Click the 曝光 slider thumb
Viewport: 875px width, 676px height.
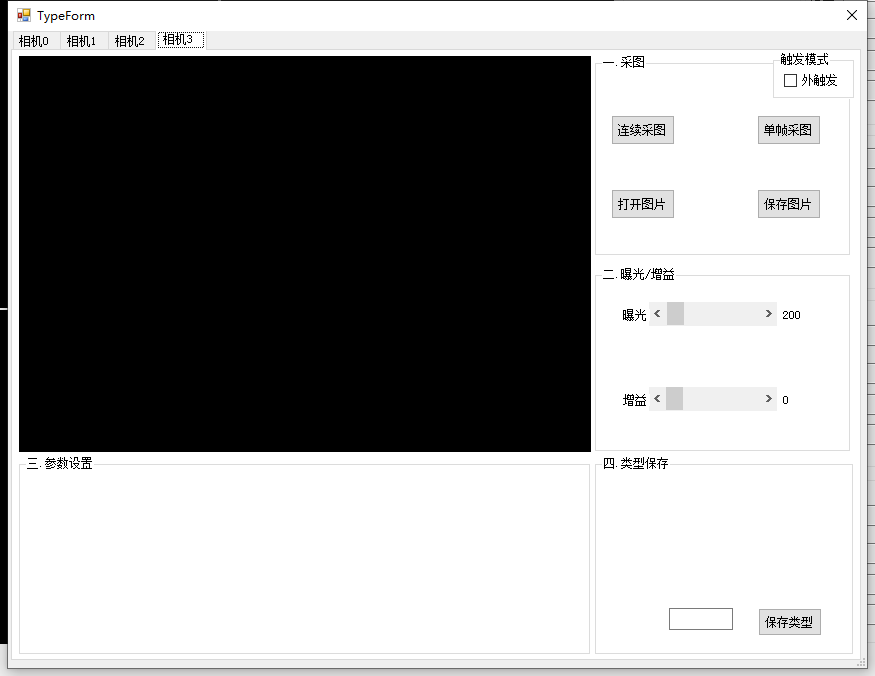click(x=675, y=314)
